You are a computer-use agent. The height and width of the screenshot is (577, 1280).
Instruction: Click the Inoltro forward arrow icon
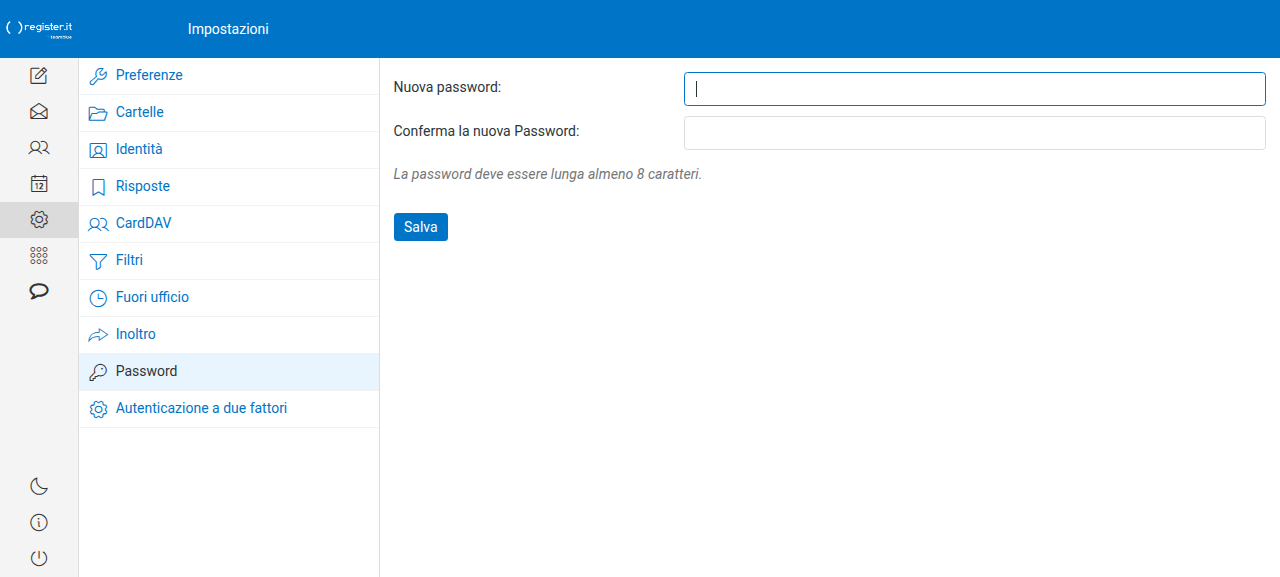(x=98, y=335)
